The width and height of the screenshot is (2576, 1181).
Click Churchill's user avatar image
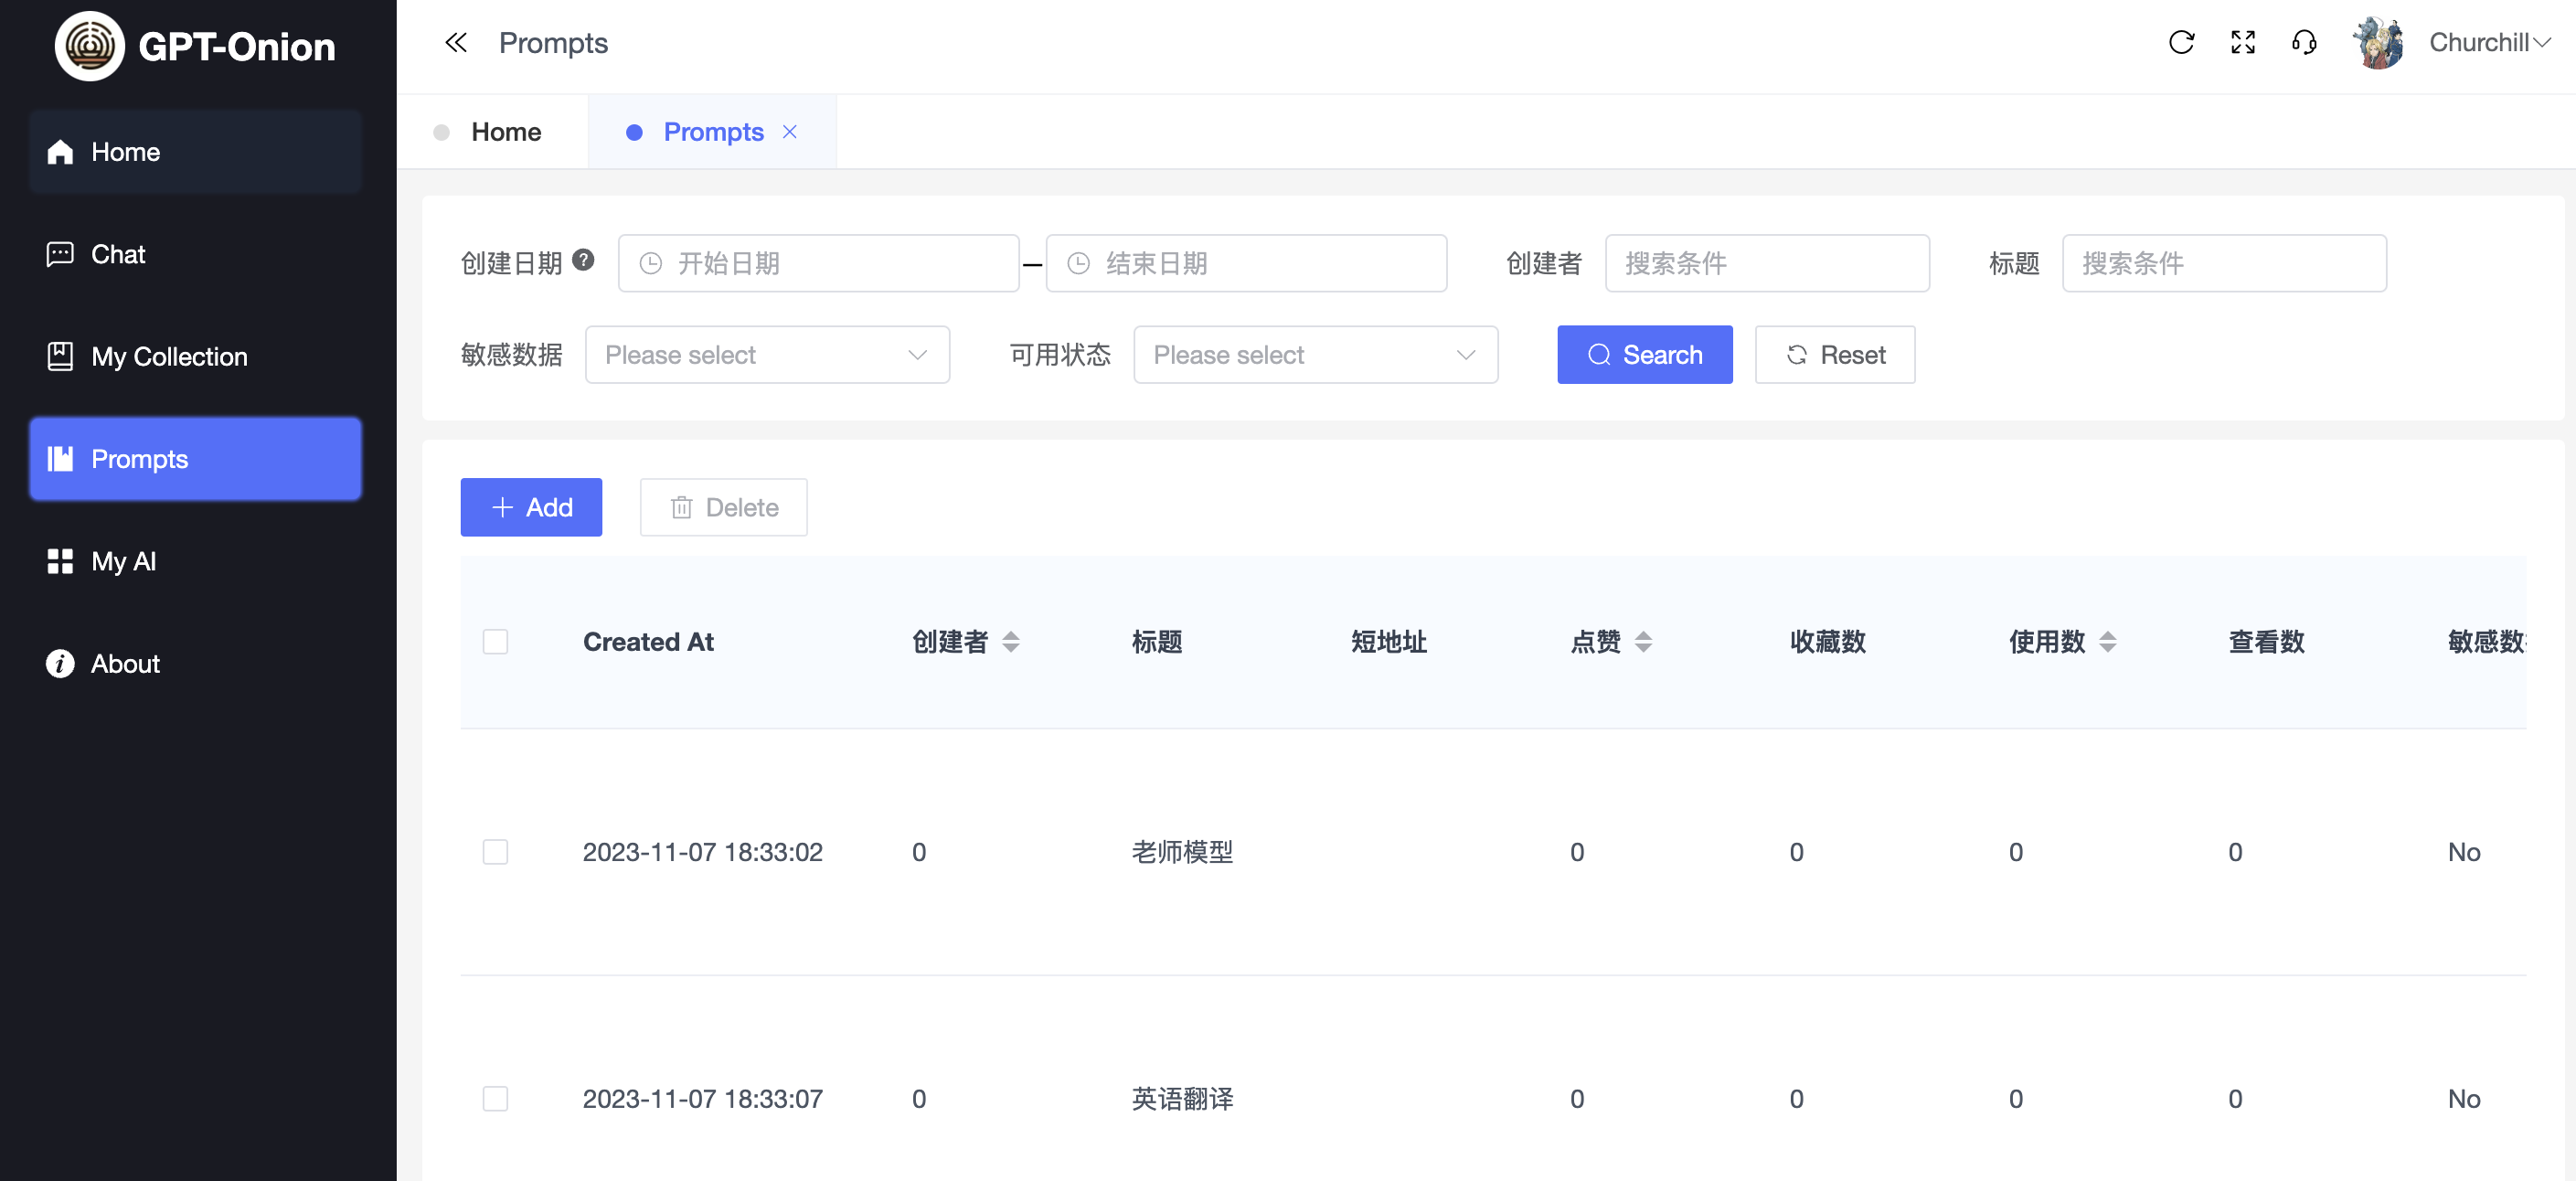pos(2378,43)
